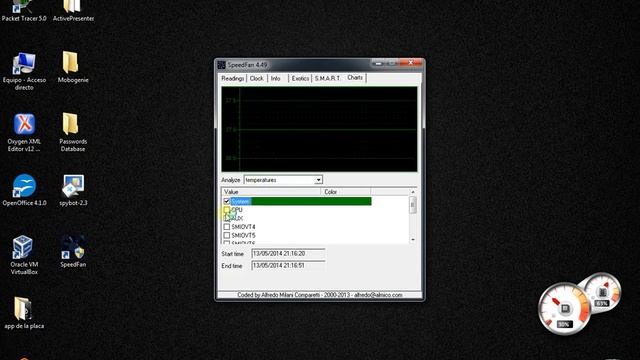The height and width of the screenshot is (360, 640).
Task: Select the spybot-2.3 desktop icon
Action: click(73, 190)
